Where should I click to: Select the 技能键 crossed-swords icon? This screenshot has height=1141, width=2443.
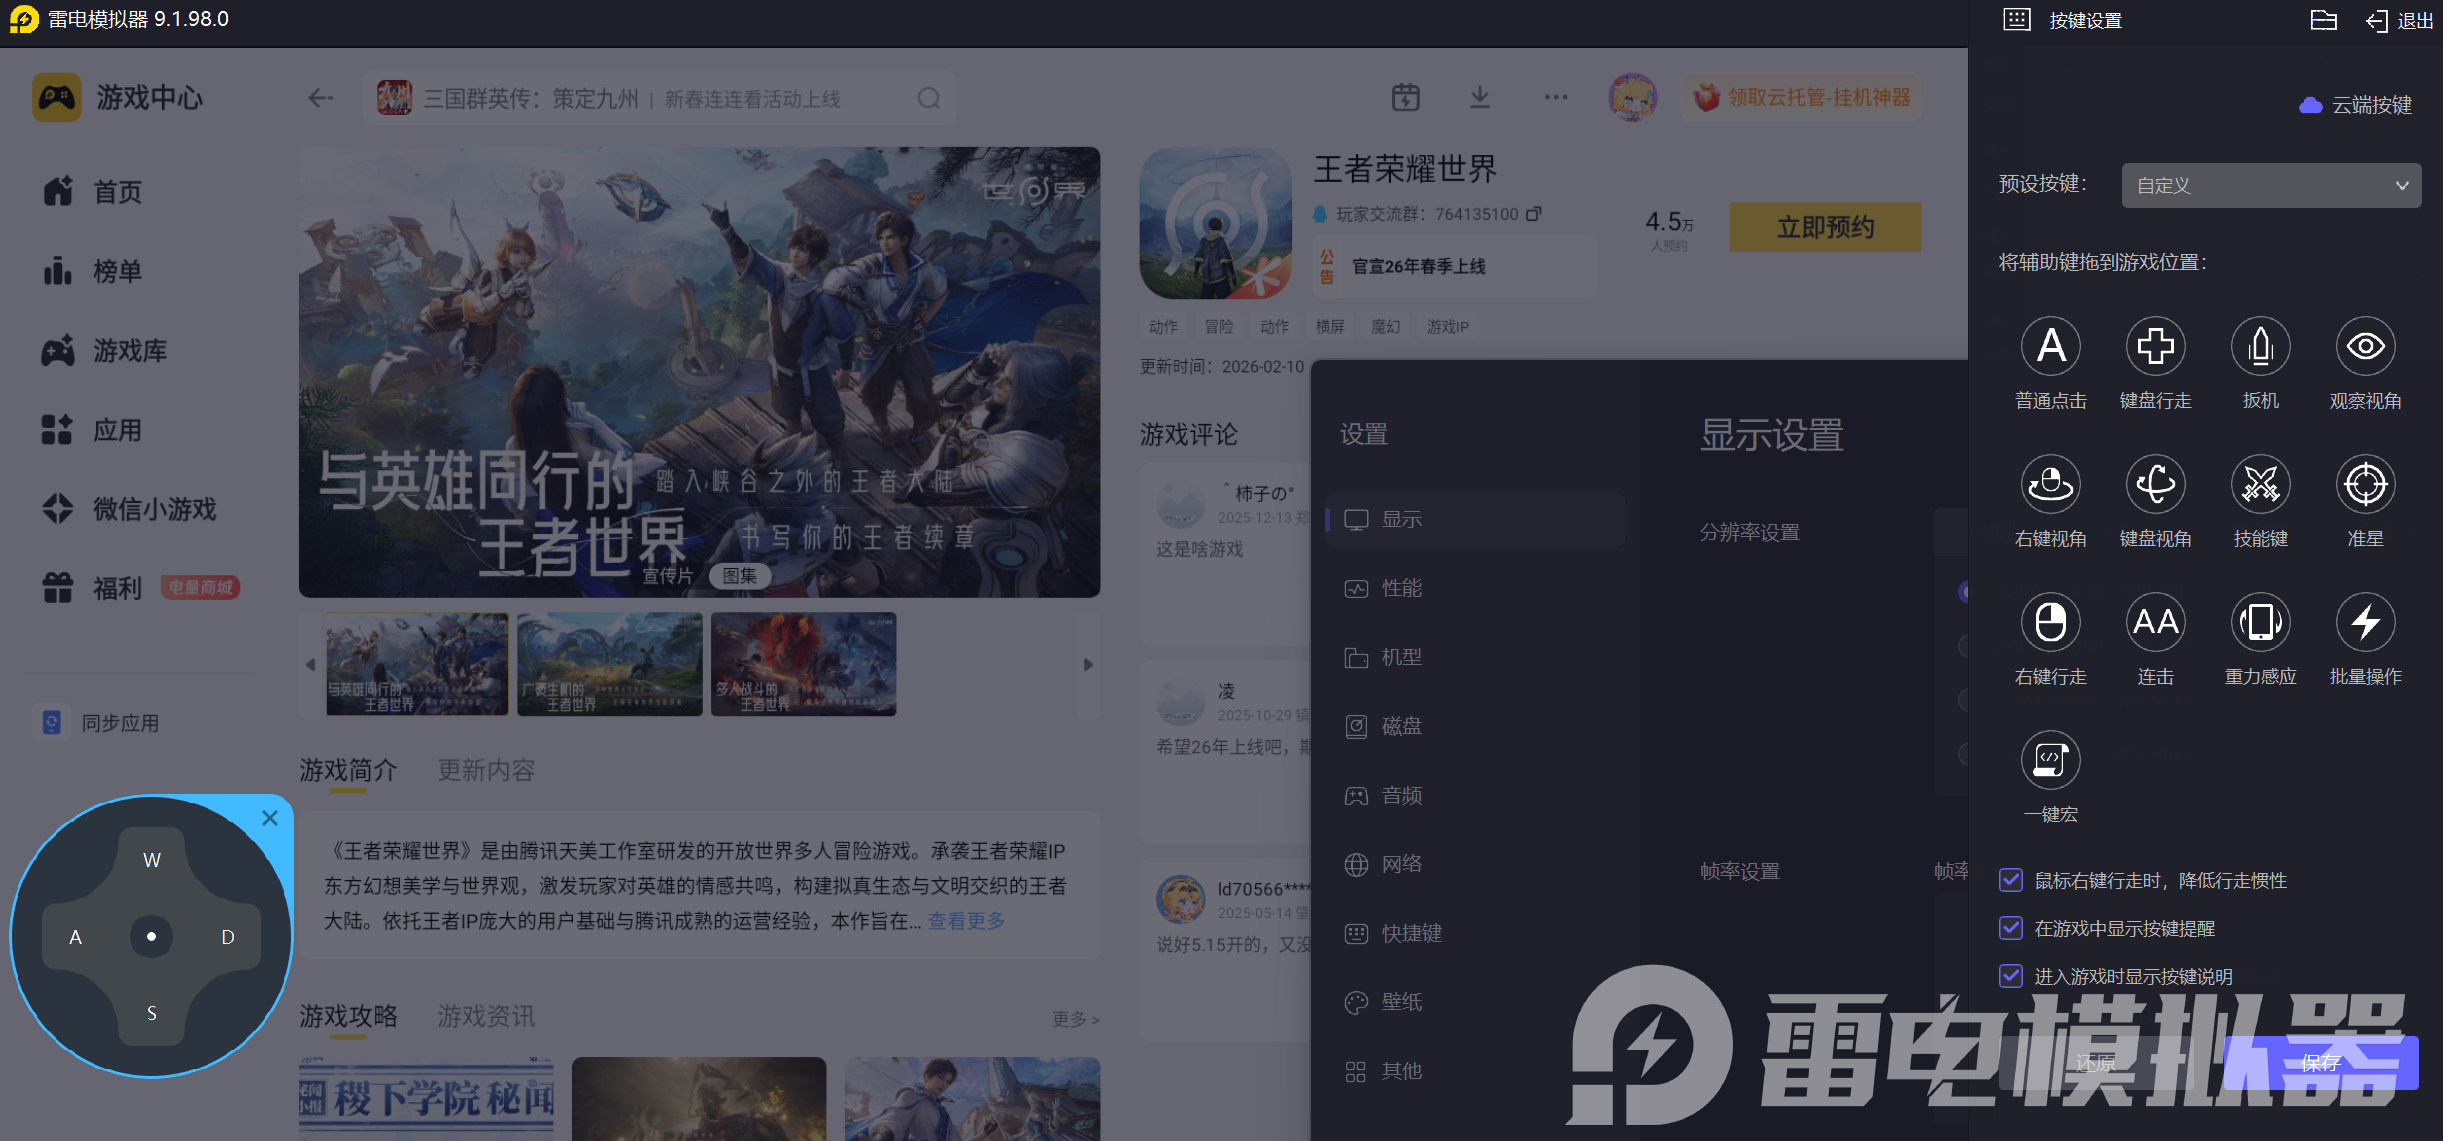pos(2260,485)
